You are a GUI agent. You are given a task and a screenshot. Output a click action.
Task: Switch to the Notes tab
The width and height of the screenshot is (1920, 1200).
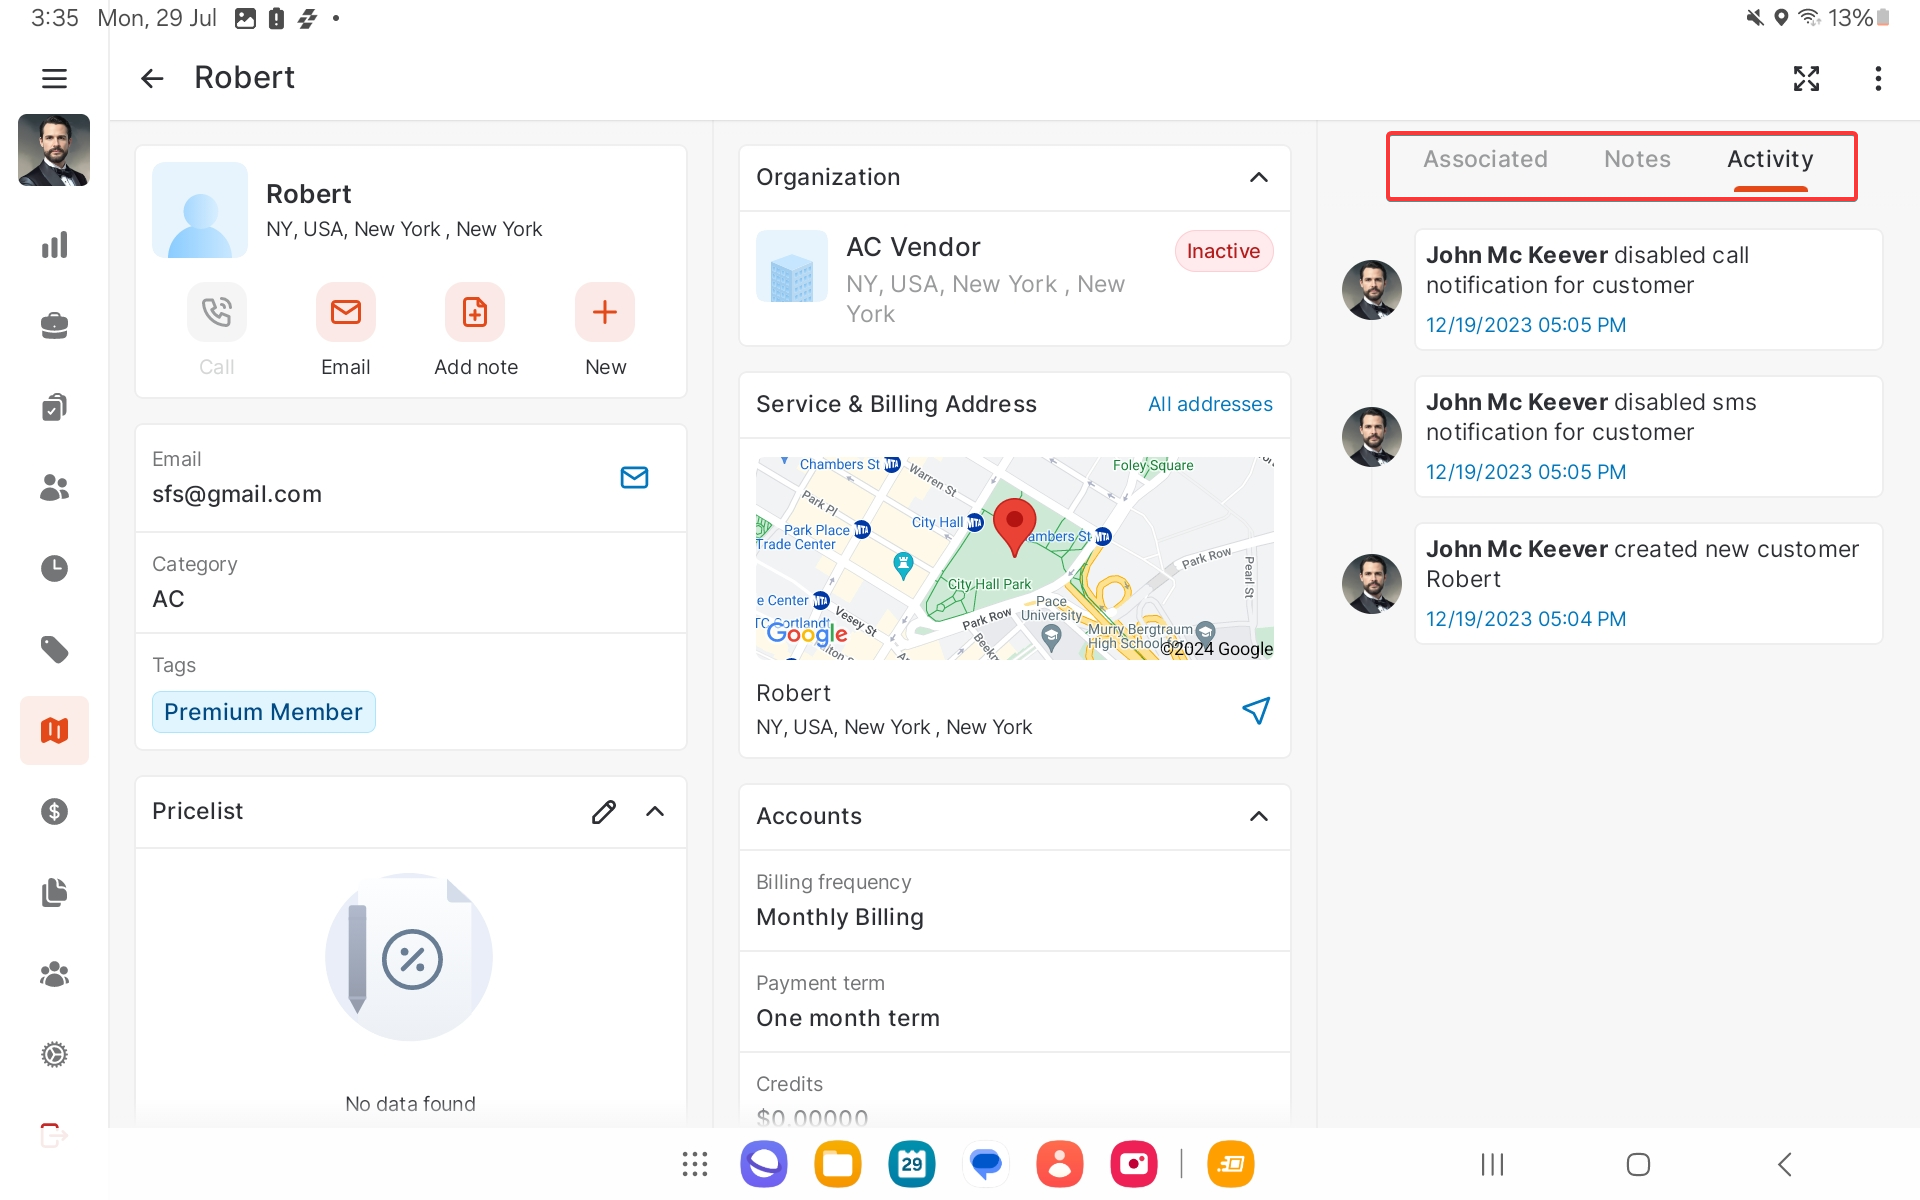tap(1637, 159)
